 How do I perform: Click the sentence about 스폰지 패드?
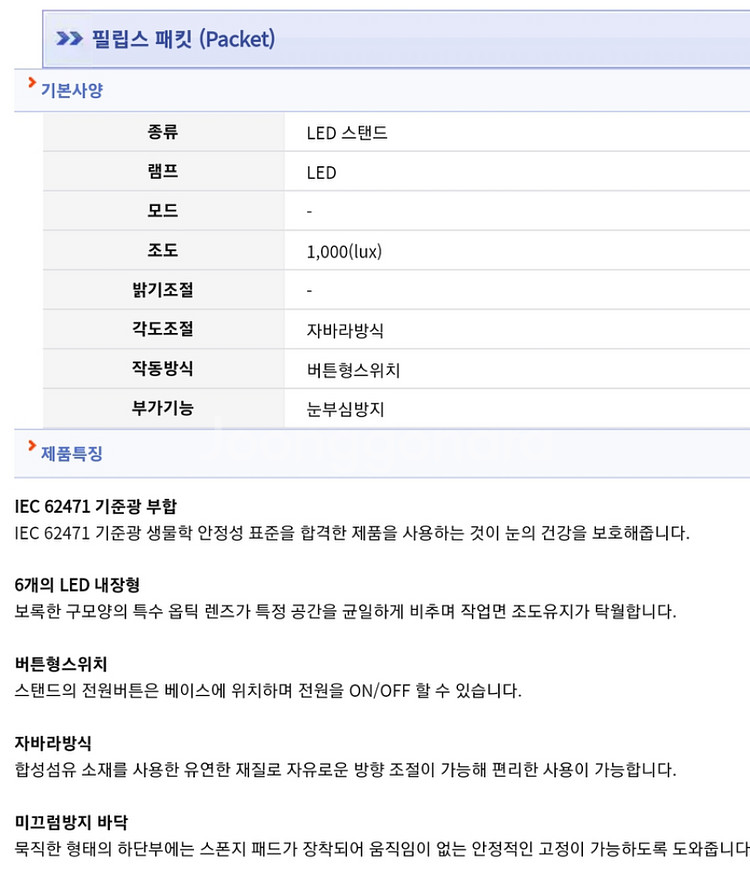(382, 849)
